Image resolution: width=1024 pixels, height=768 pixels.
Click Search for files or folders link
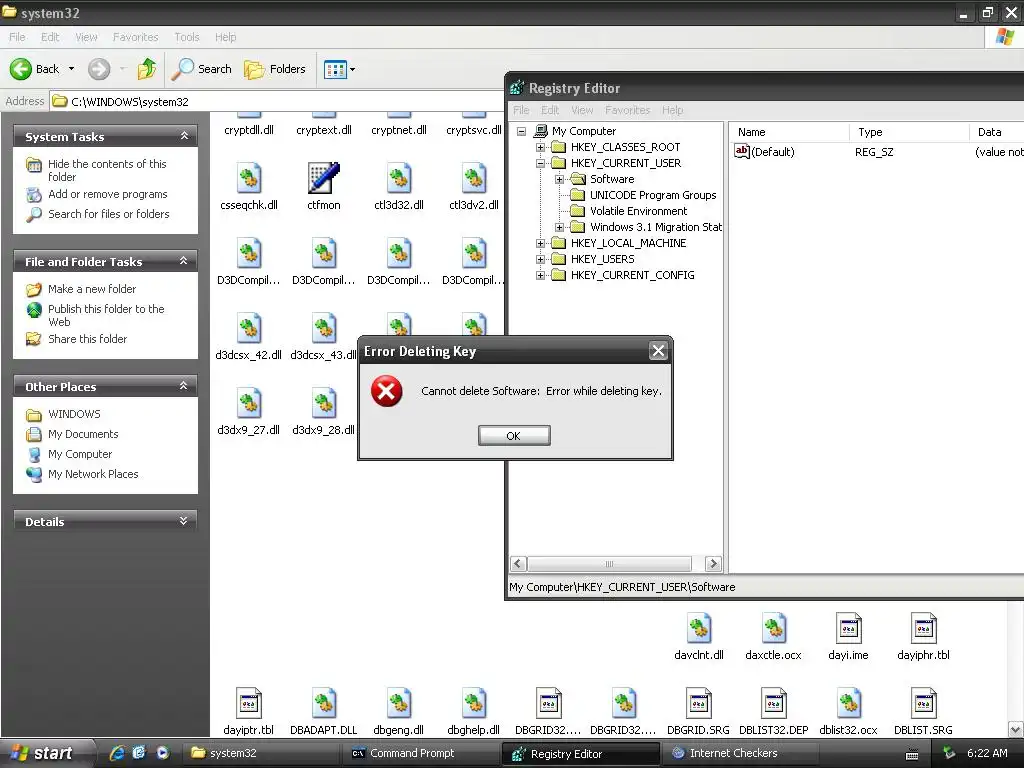point(108,214)
